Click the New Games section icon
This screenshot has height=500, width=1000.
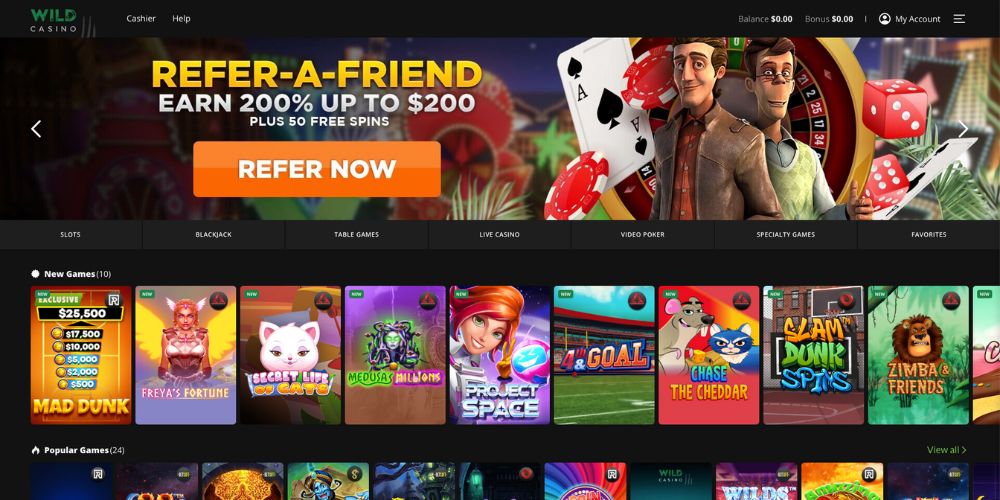coord(35,274)
